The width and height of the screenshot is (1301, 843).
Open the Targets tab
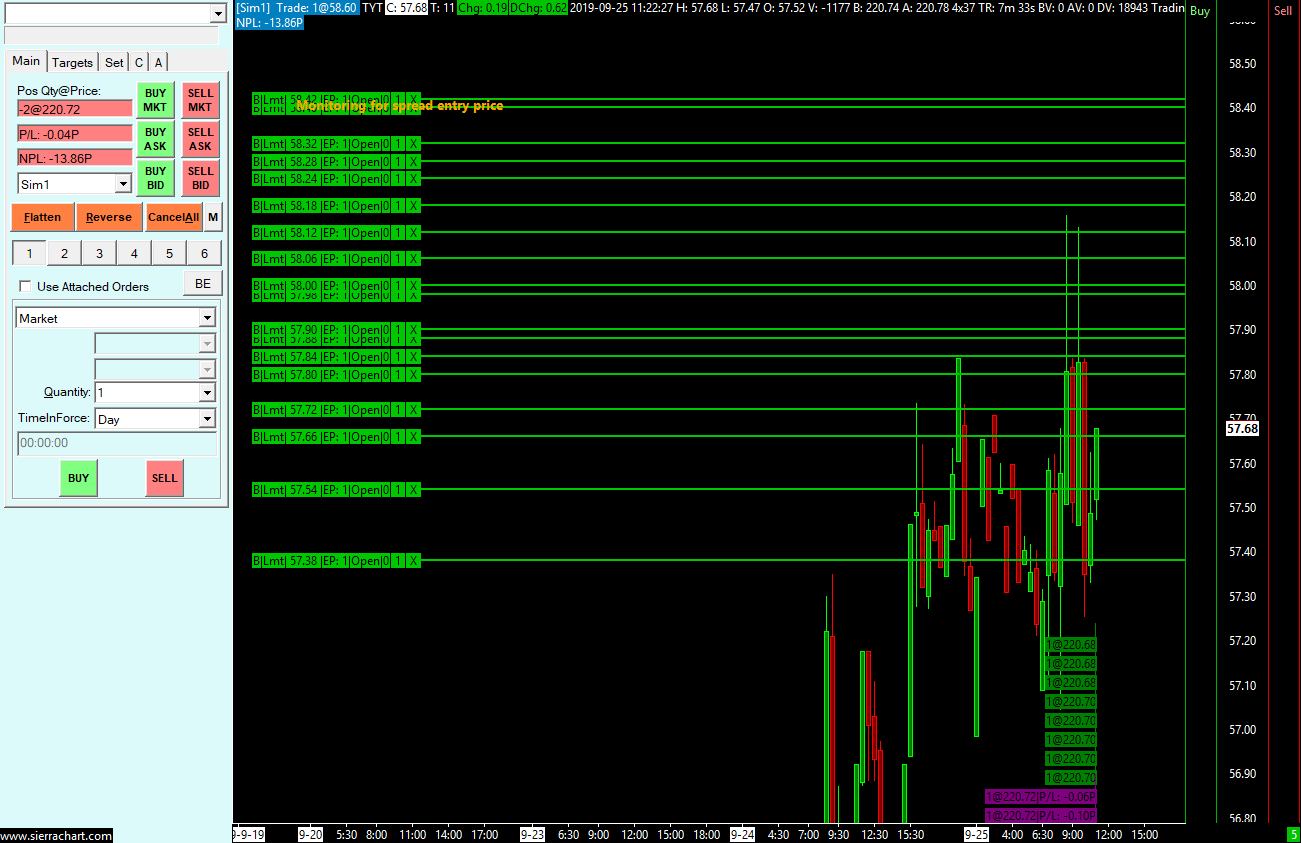click(72, 62)
